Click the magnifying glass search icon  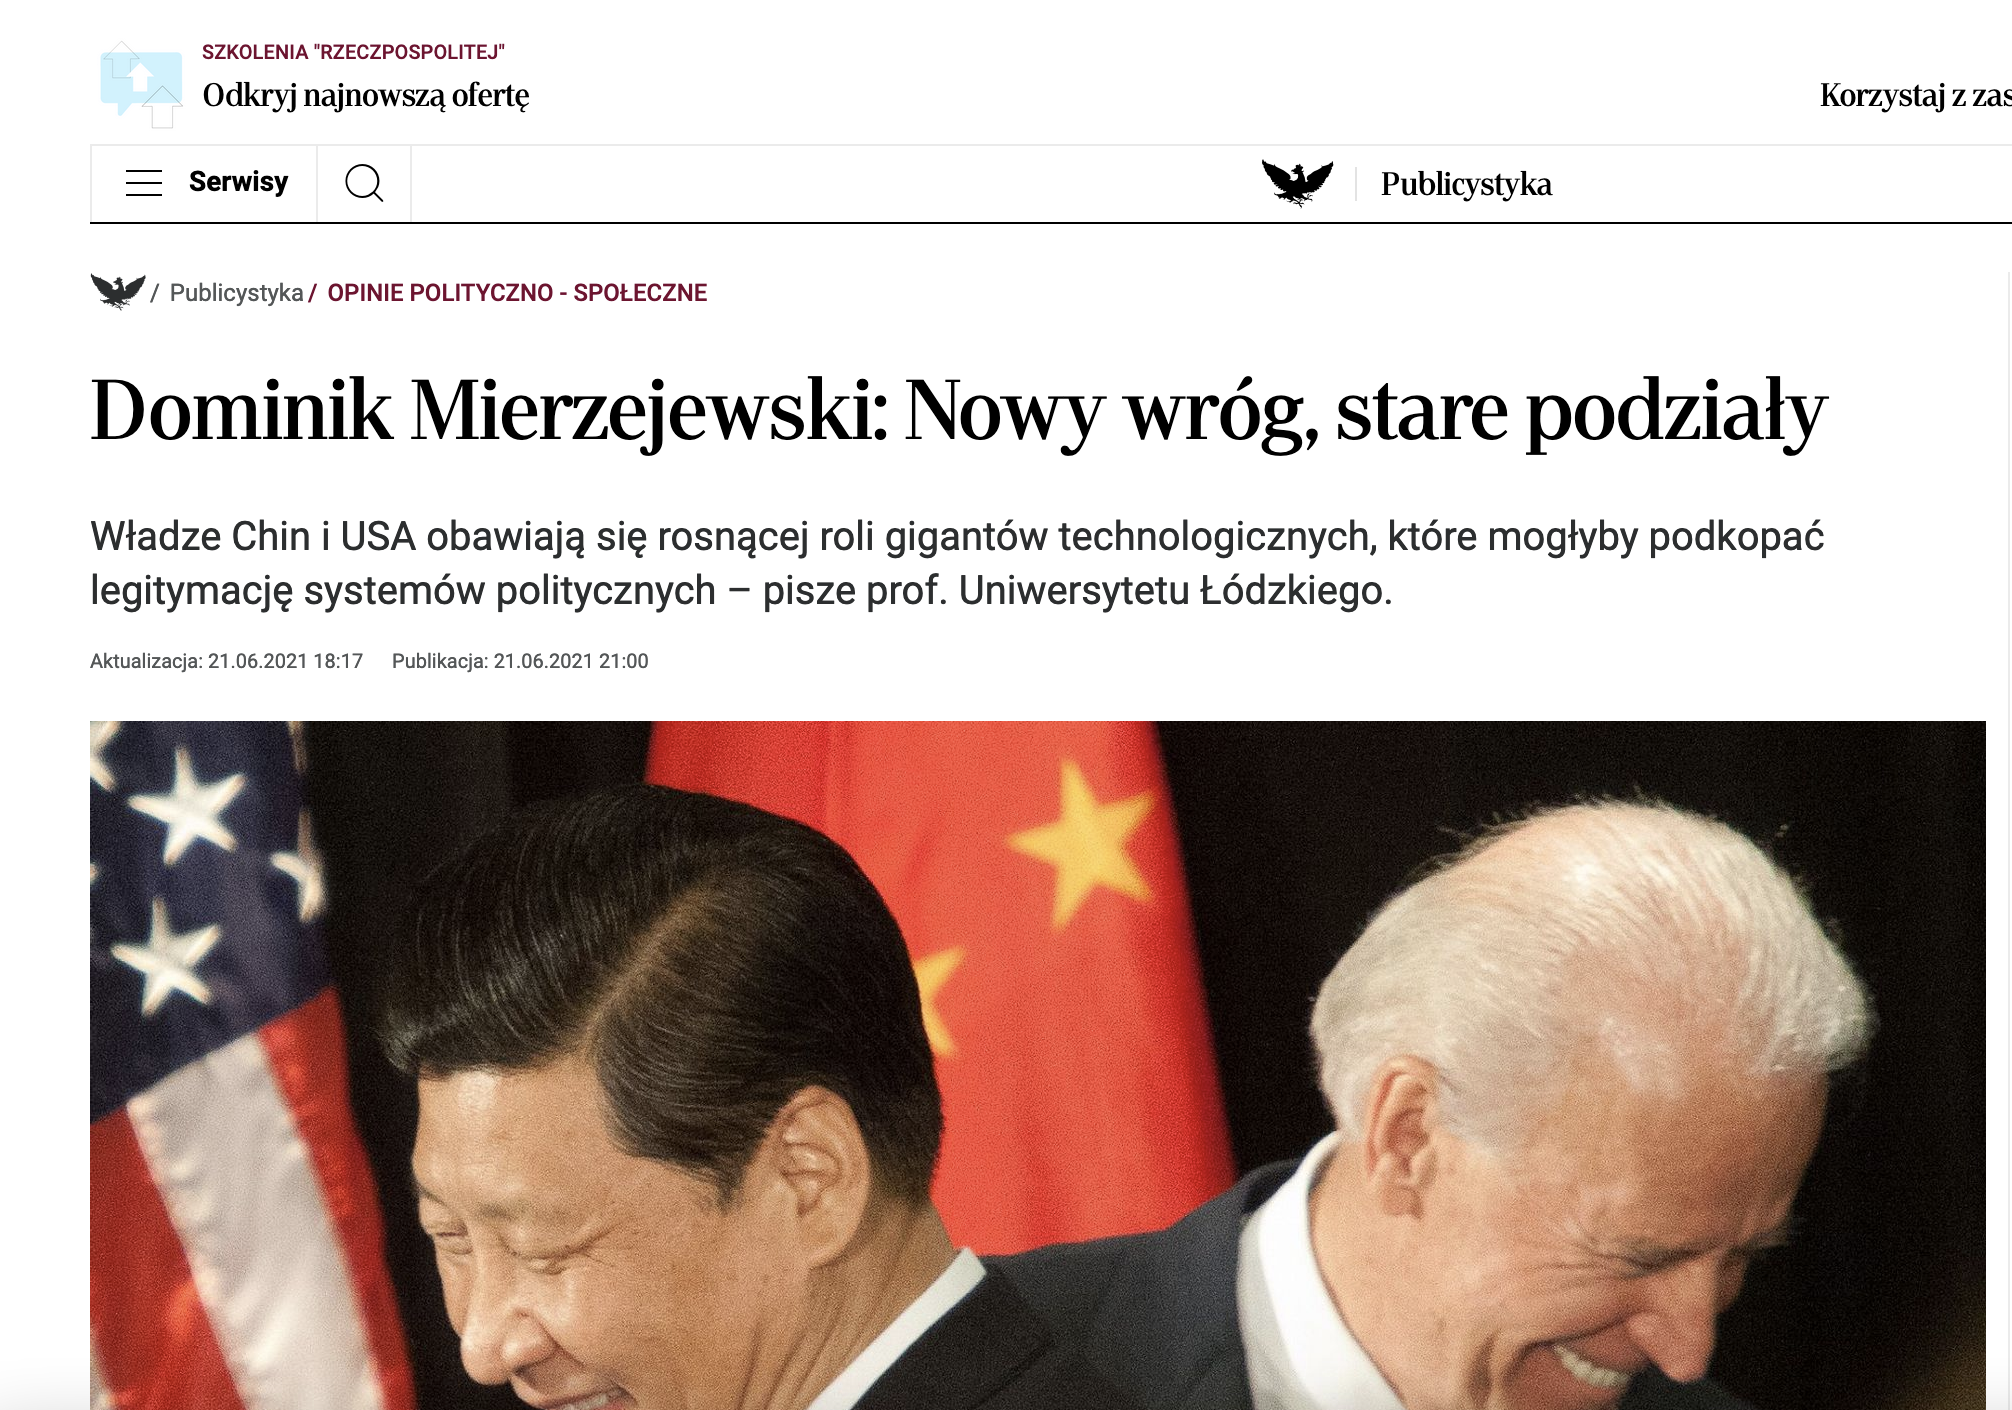tap(364, 183)
